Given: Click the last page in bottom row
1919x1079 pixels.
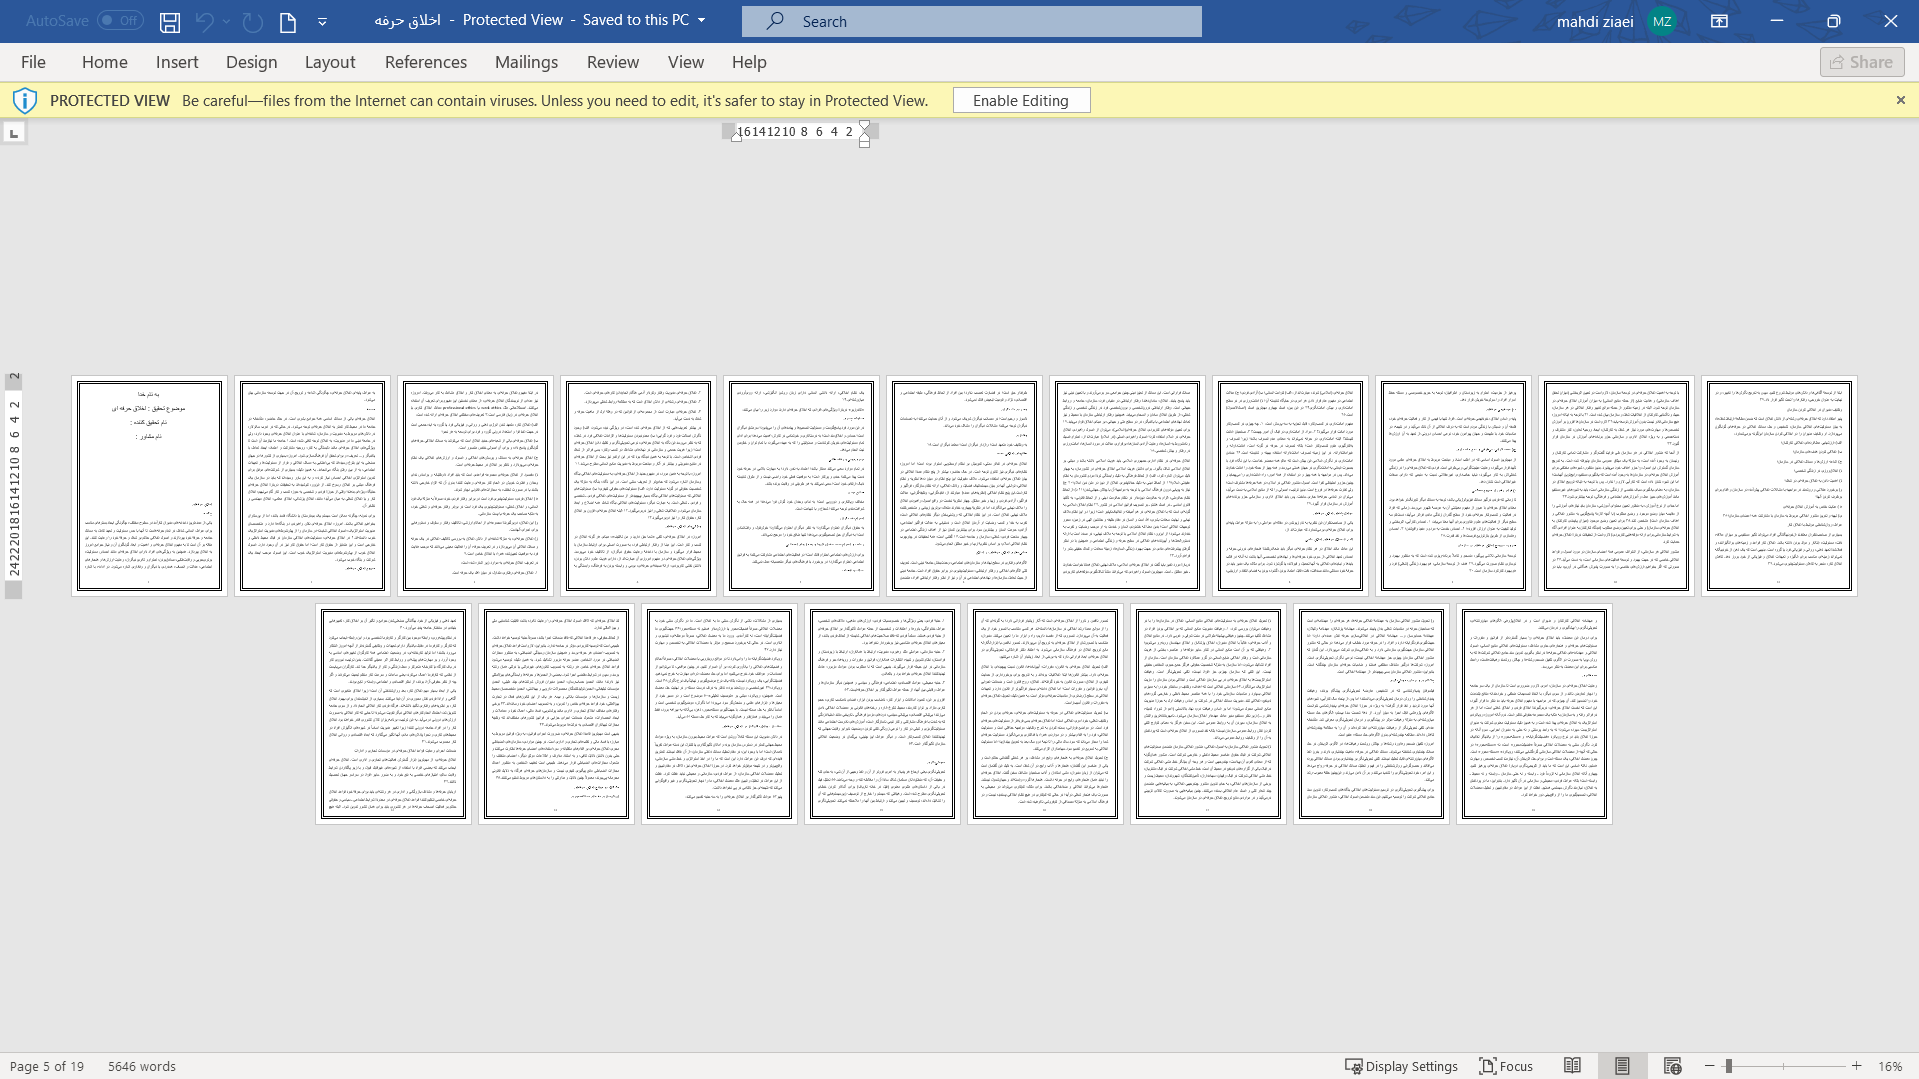Looking at the screenshot, I should click(1534, 714).
